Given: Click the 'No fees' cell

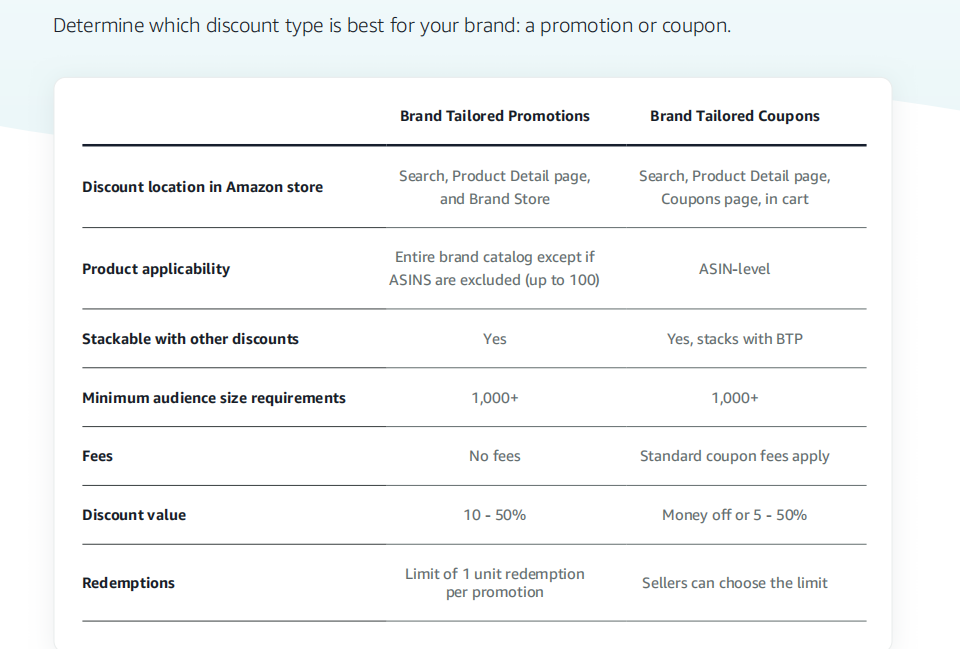Looking at the screenshot, I should pos(495,456).
